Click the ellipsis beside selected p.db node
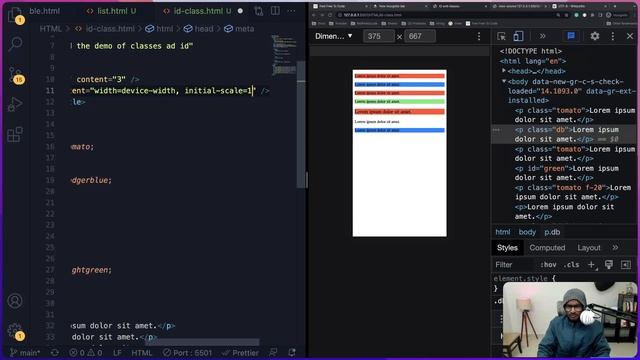Viewport: 640px width, 360px height. (x=496, y=130)
